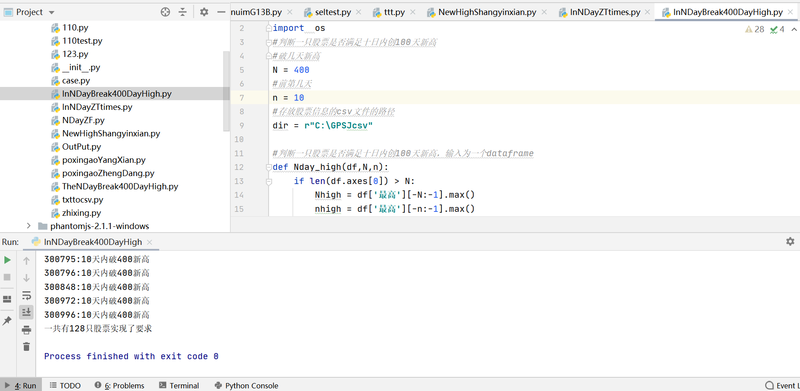Click the Project tree vertical scrollbar
This screenshot has width=800, height=391.
click(x=227, y=92)
